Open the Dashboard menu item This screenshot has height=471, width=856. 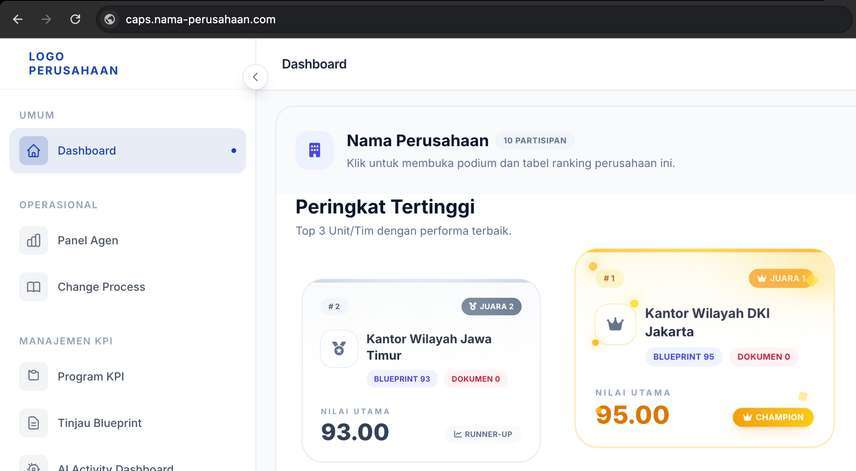(128, 151)
